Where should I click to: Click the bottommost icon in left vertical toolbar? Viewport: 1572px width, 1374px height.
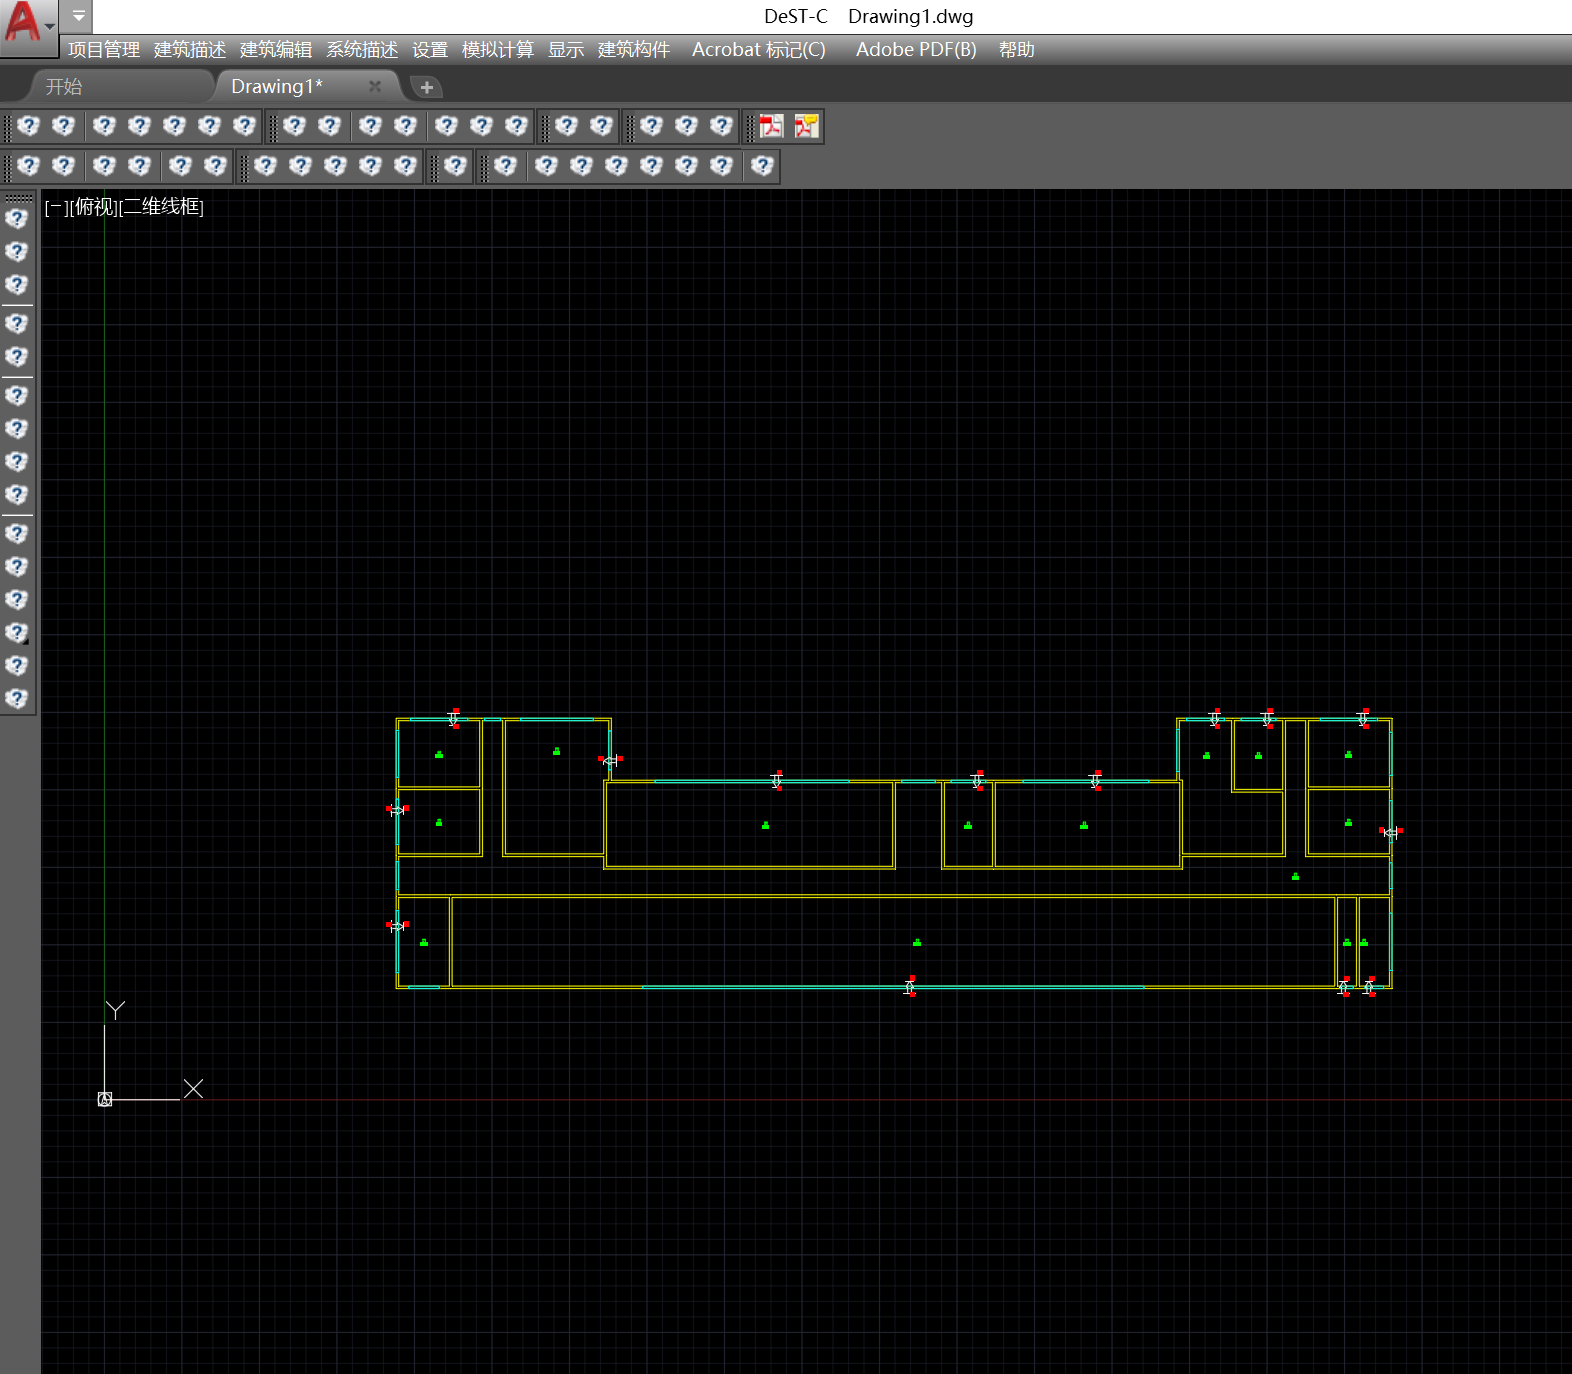click(17, 698)
